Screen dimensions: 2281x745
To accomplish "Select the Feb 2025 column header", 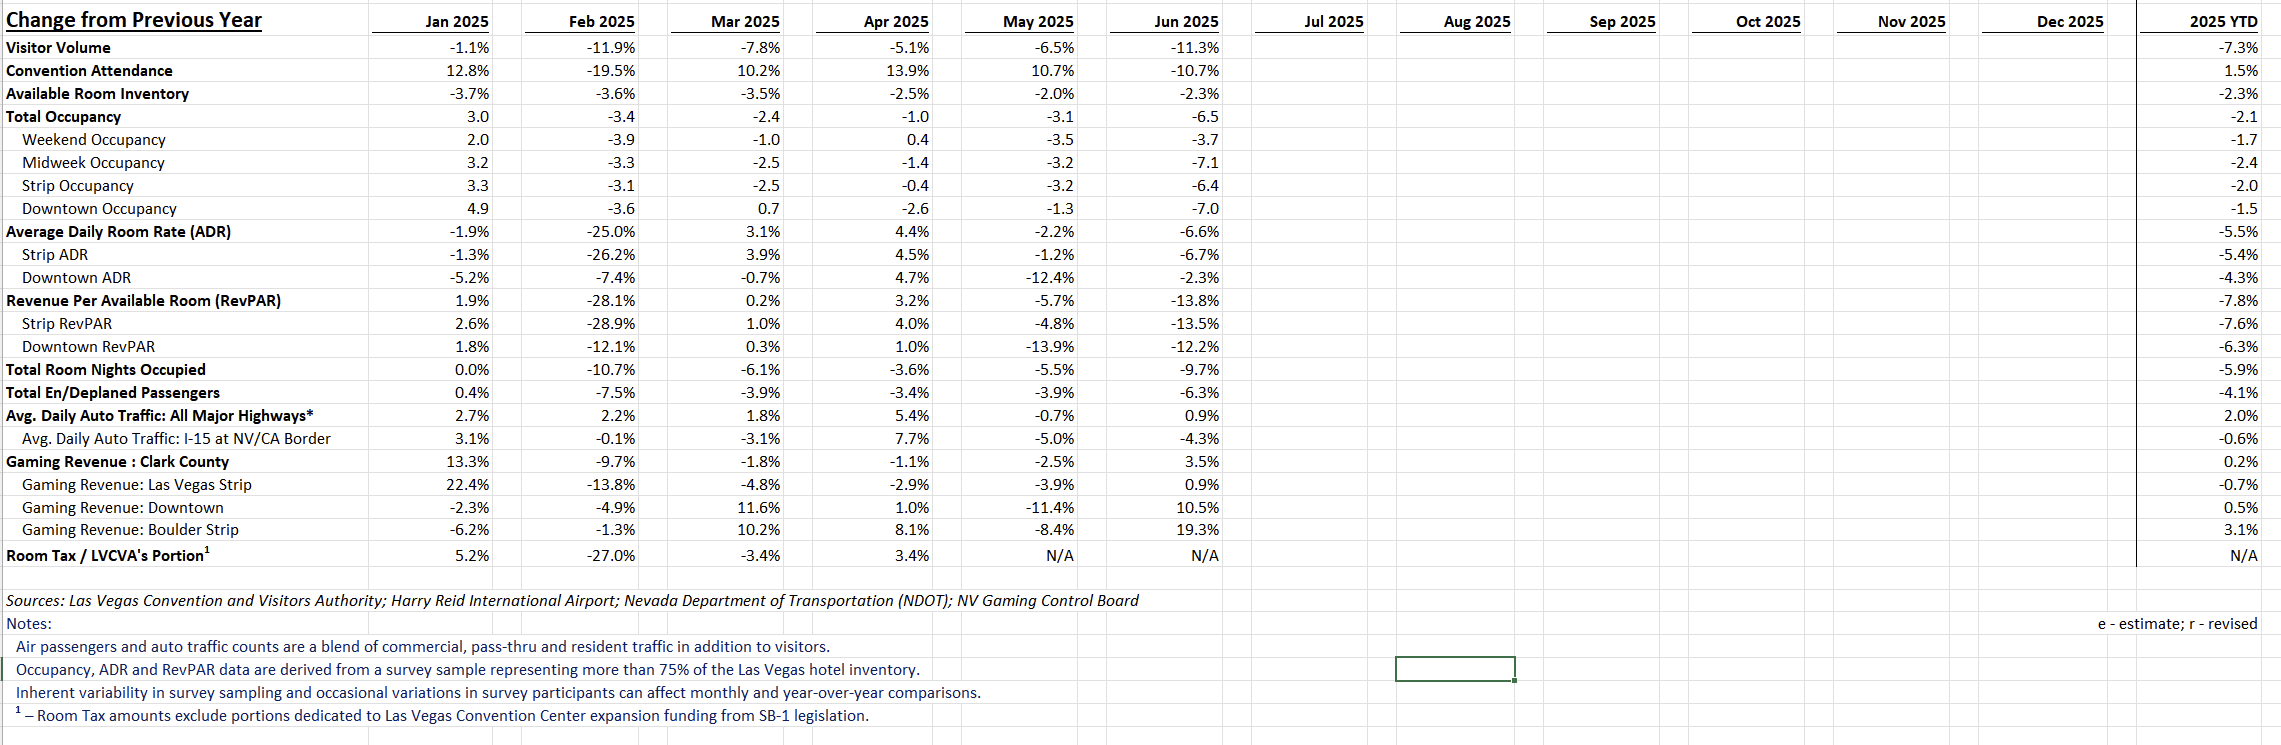I will tap(602, 21).
